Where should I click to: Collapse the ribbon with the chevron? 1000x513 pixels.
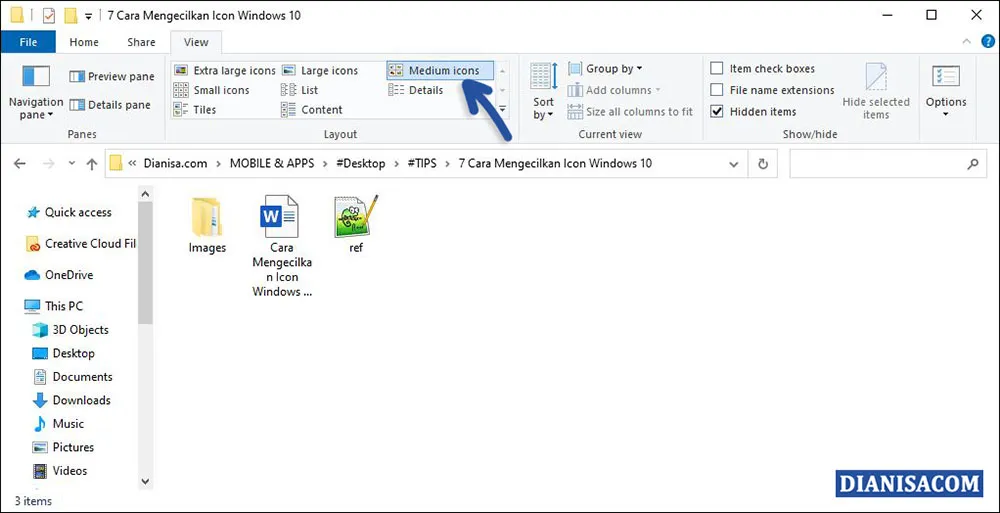[x=966, y=41]
